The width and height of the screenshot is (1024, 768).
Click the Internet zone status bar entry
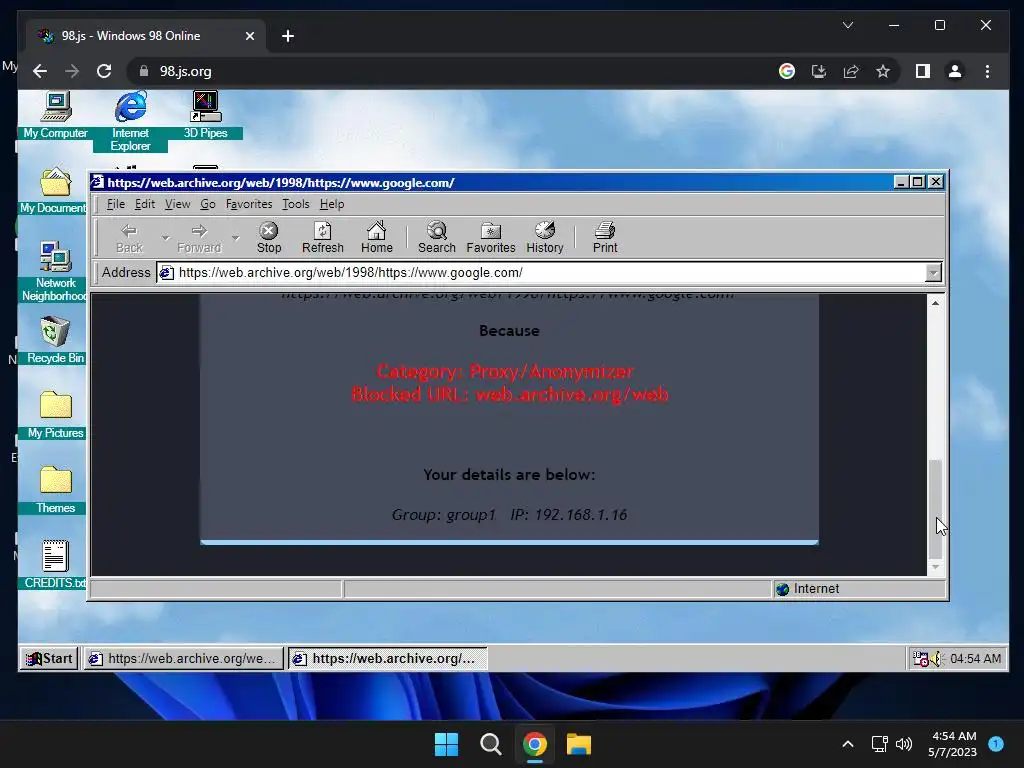click(x=858, y=589)
